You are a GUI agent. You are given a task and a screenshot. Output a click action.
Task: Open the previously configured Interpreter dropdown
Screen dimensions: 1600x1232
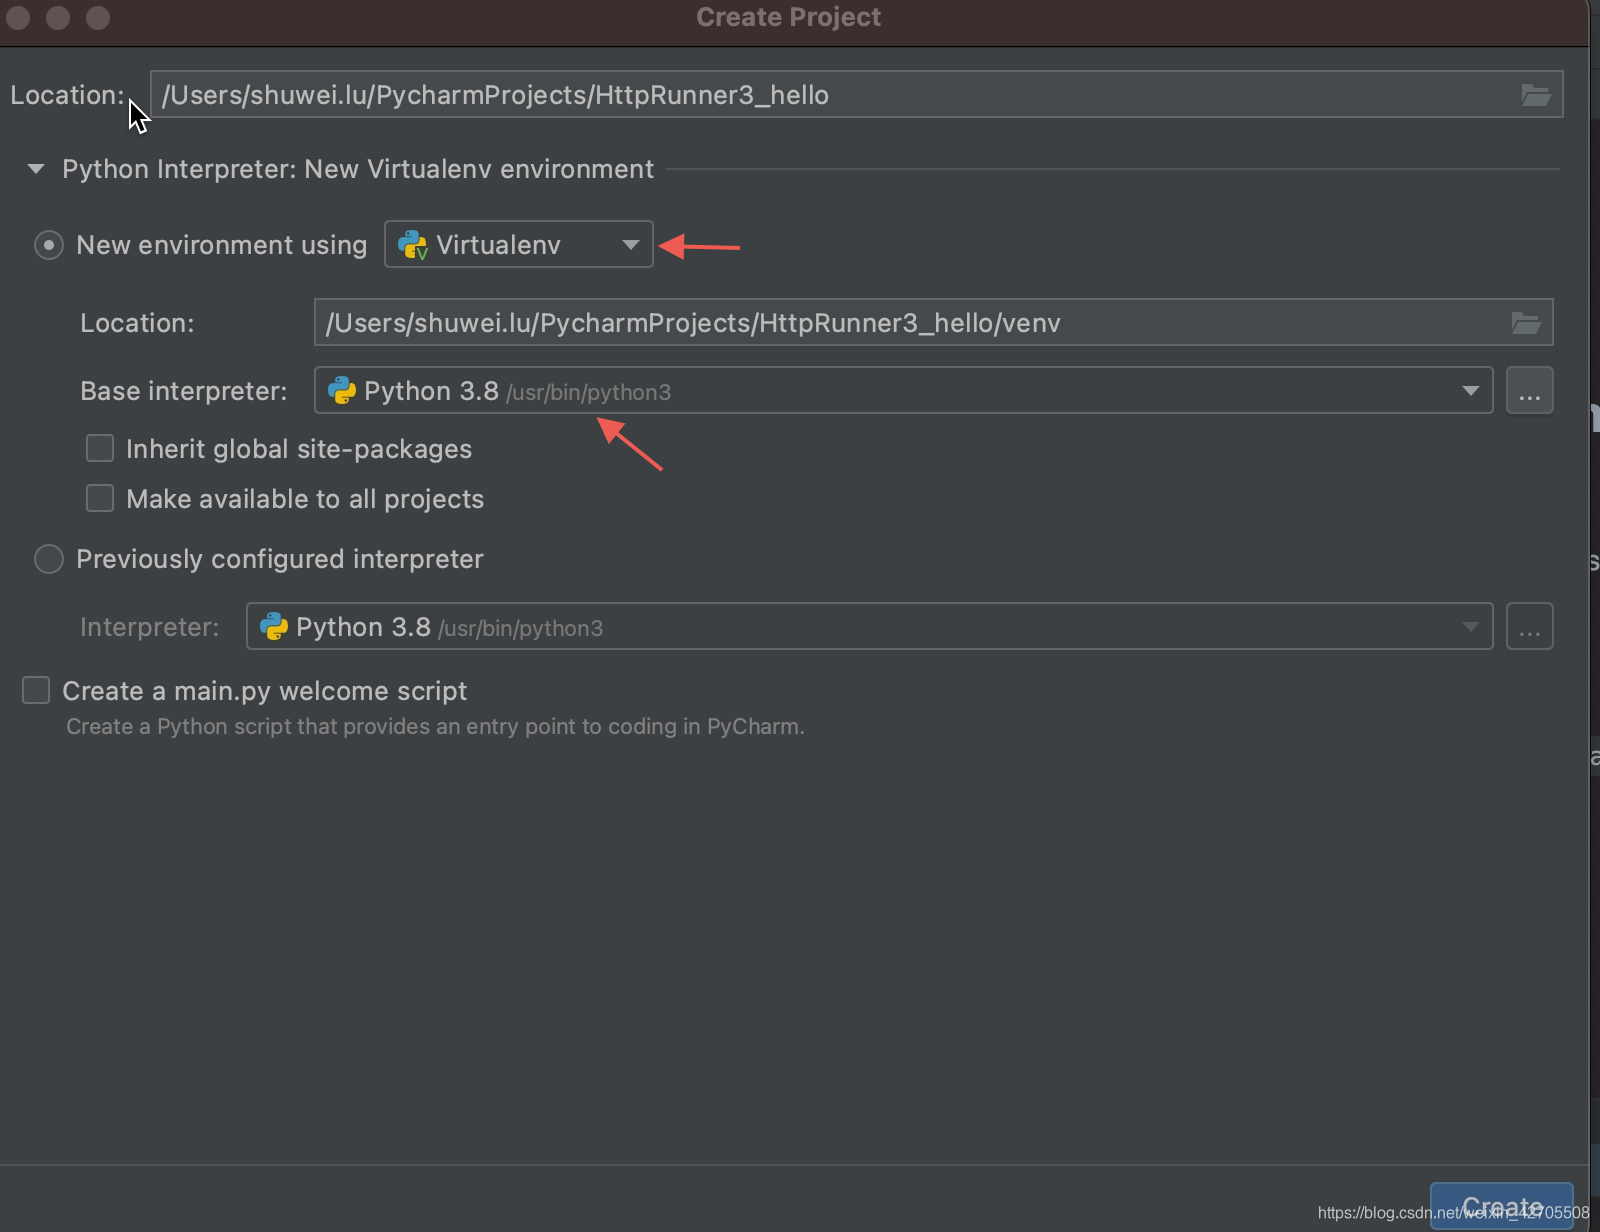[x=869, y=626]
